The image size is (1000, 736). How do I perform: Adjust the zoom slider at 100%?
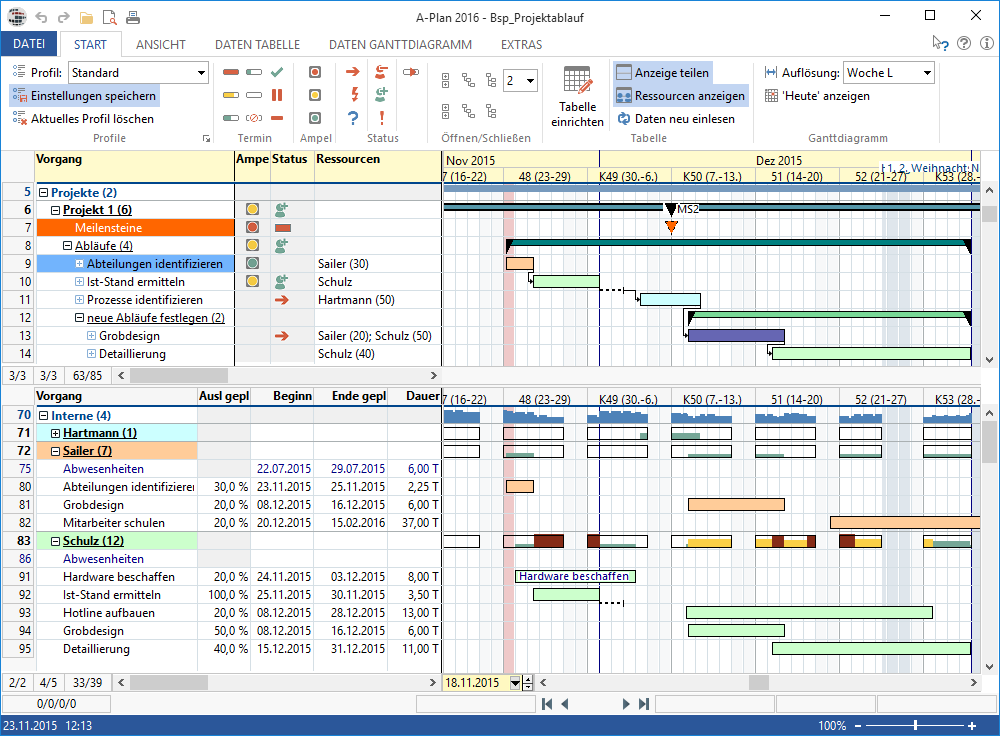pos(916,725)
